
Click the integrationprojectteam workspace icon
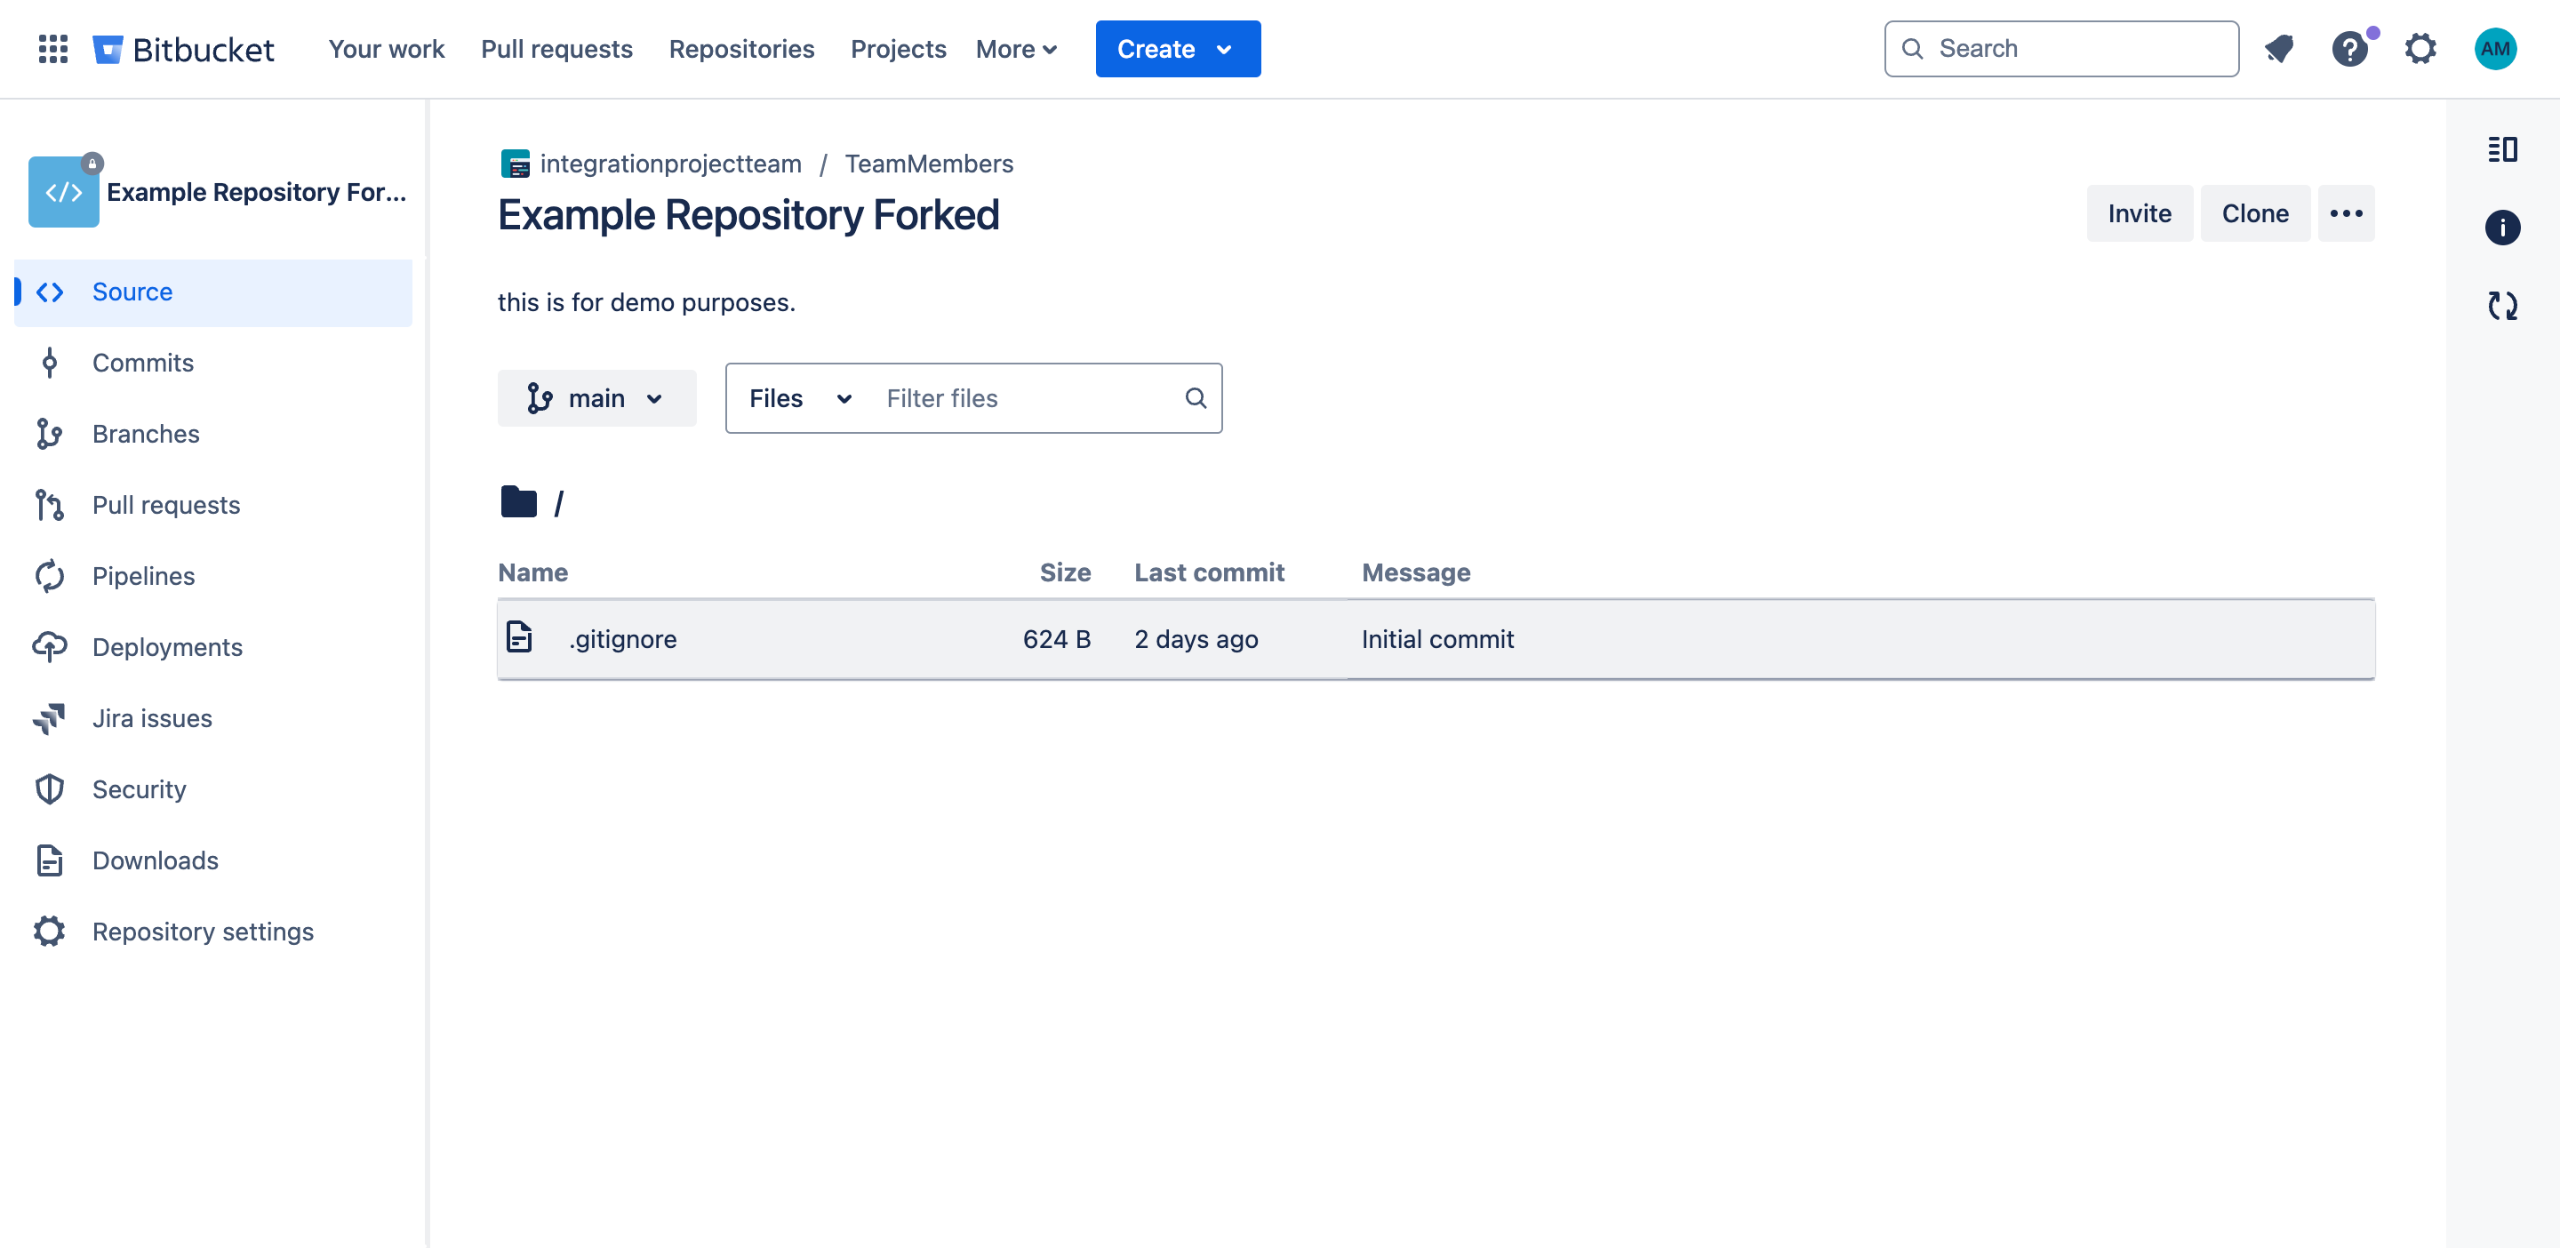pos(515,163)
